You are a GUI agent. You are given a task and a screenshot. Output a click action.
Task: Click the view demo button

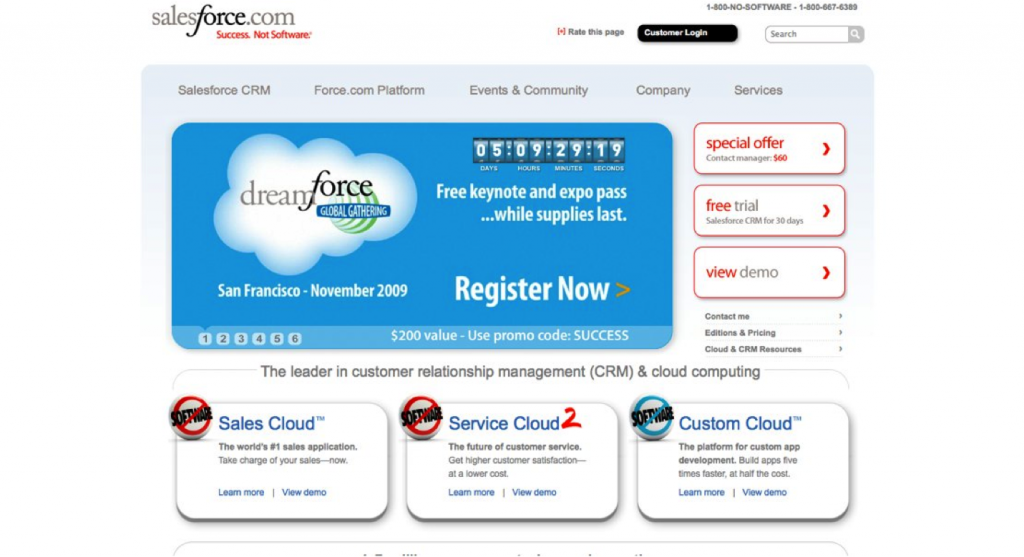[x=769, y=272]
